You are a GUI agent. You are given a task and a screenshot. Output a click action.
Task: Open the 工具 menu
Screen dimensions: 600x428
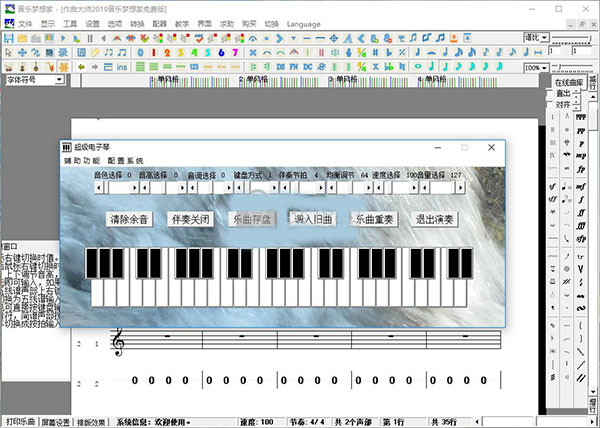coord(69,23)
